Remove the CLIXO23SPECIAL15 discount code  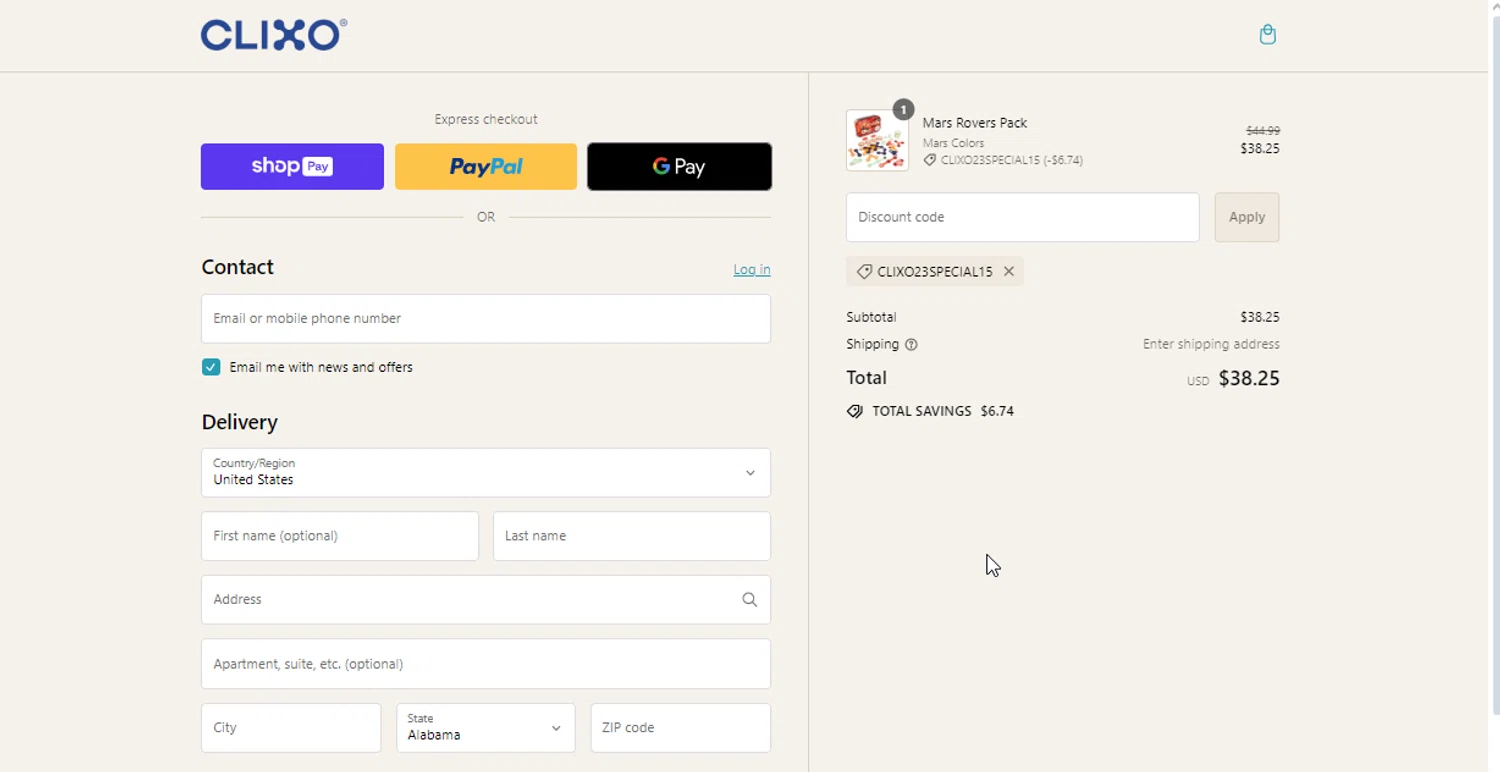(x=1009, y=271)
